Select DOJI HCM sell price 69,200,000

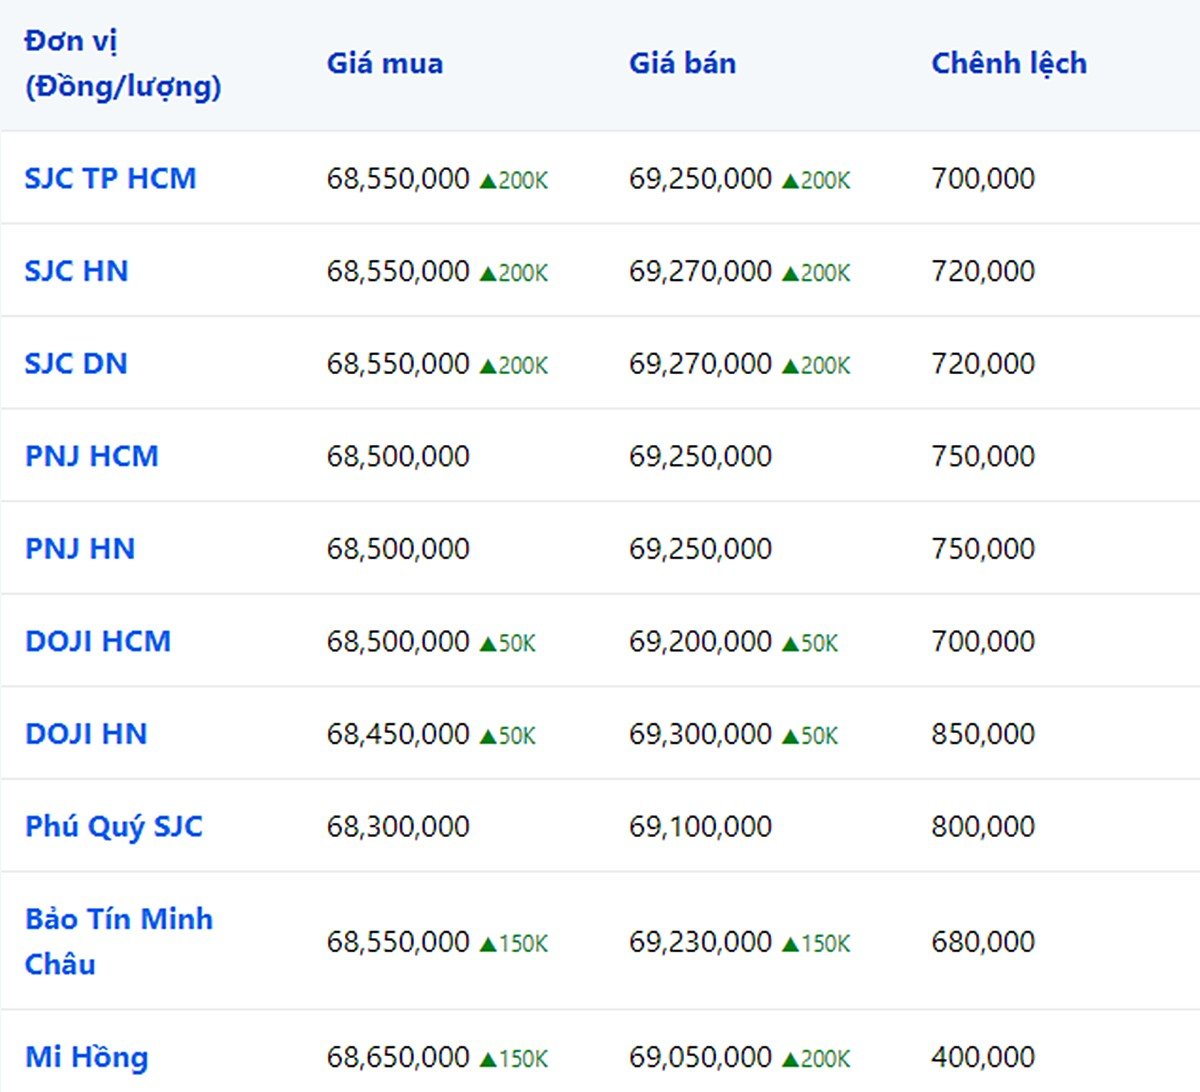tap(700, 641)
